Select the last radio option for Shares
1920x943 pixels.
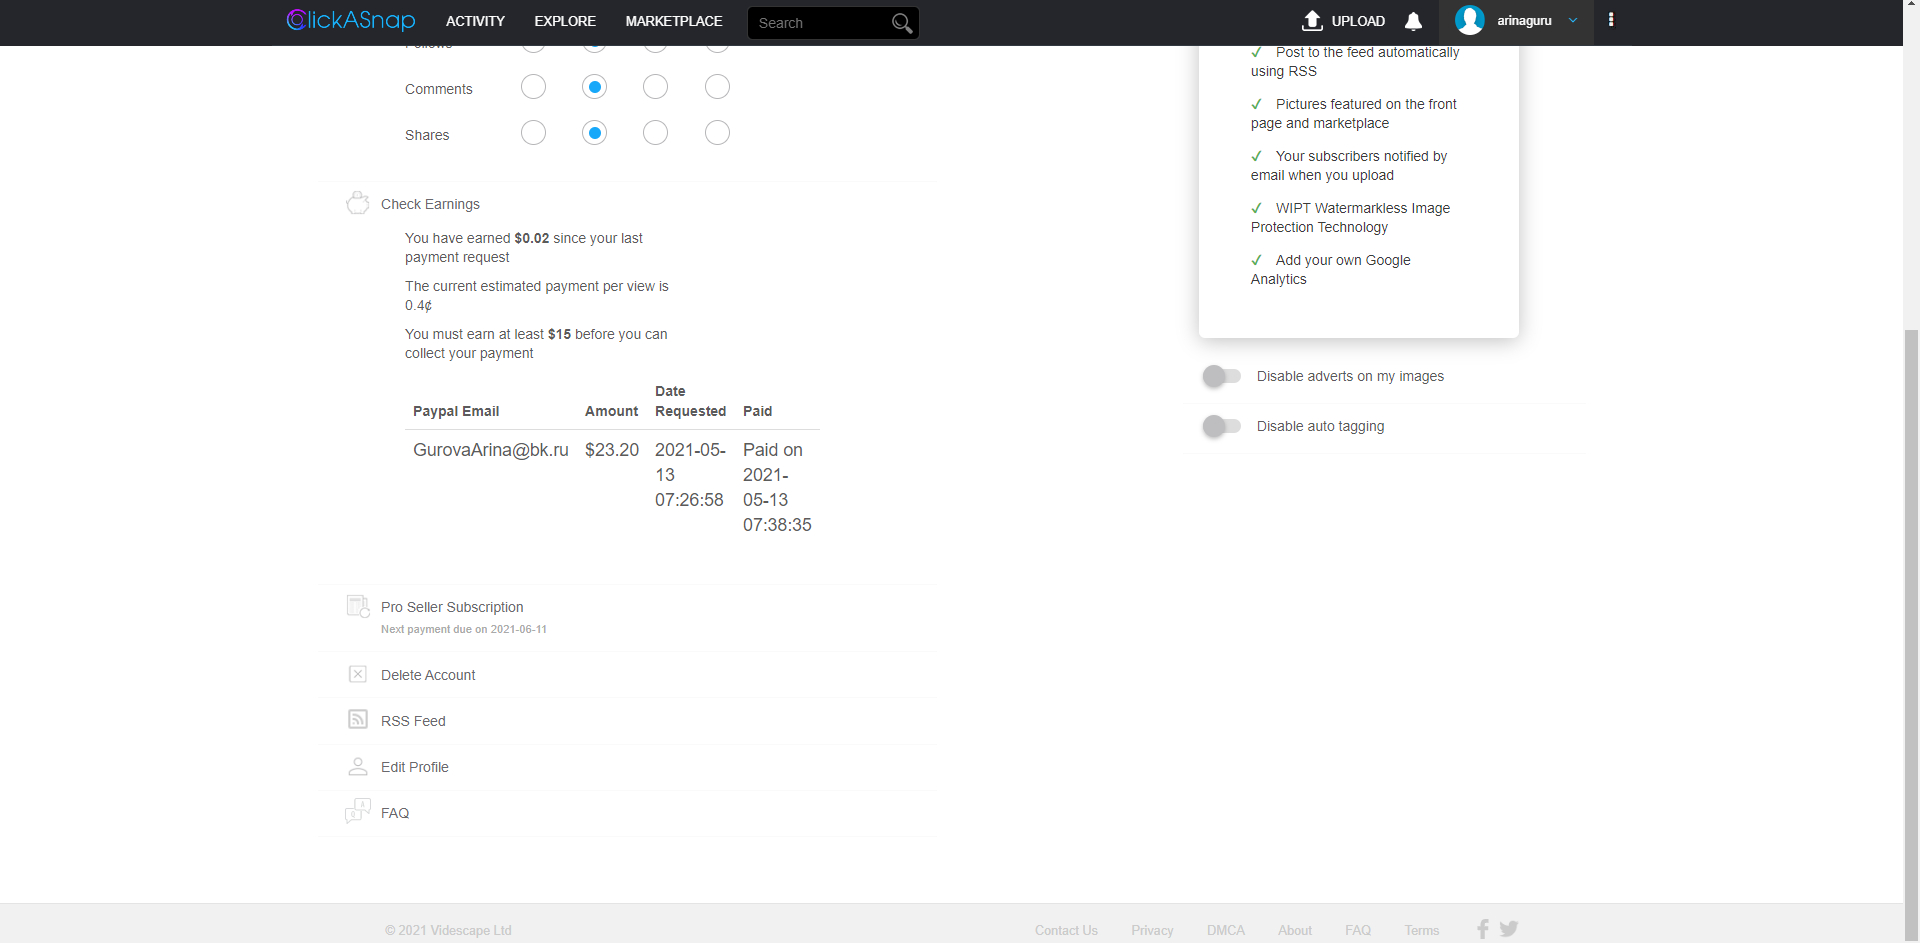point(717,133)
